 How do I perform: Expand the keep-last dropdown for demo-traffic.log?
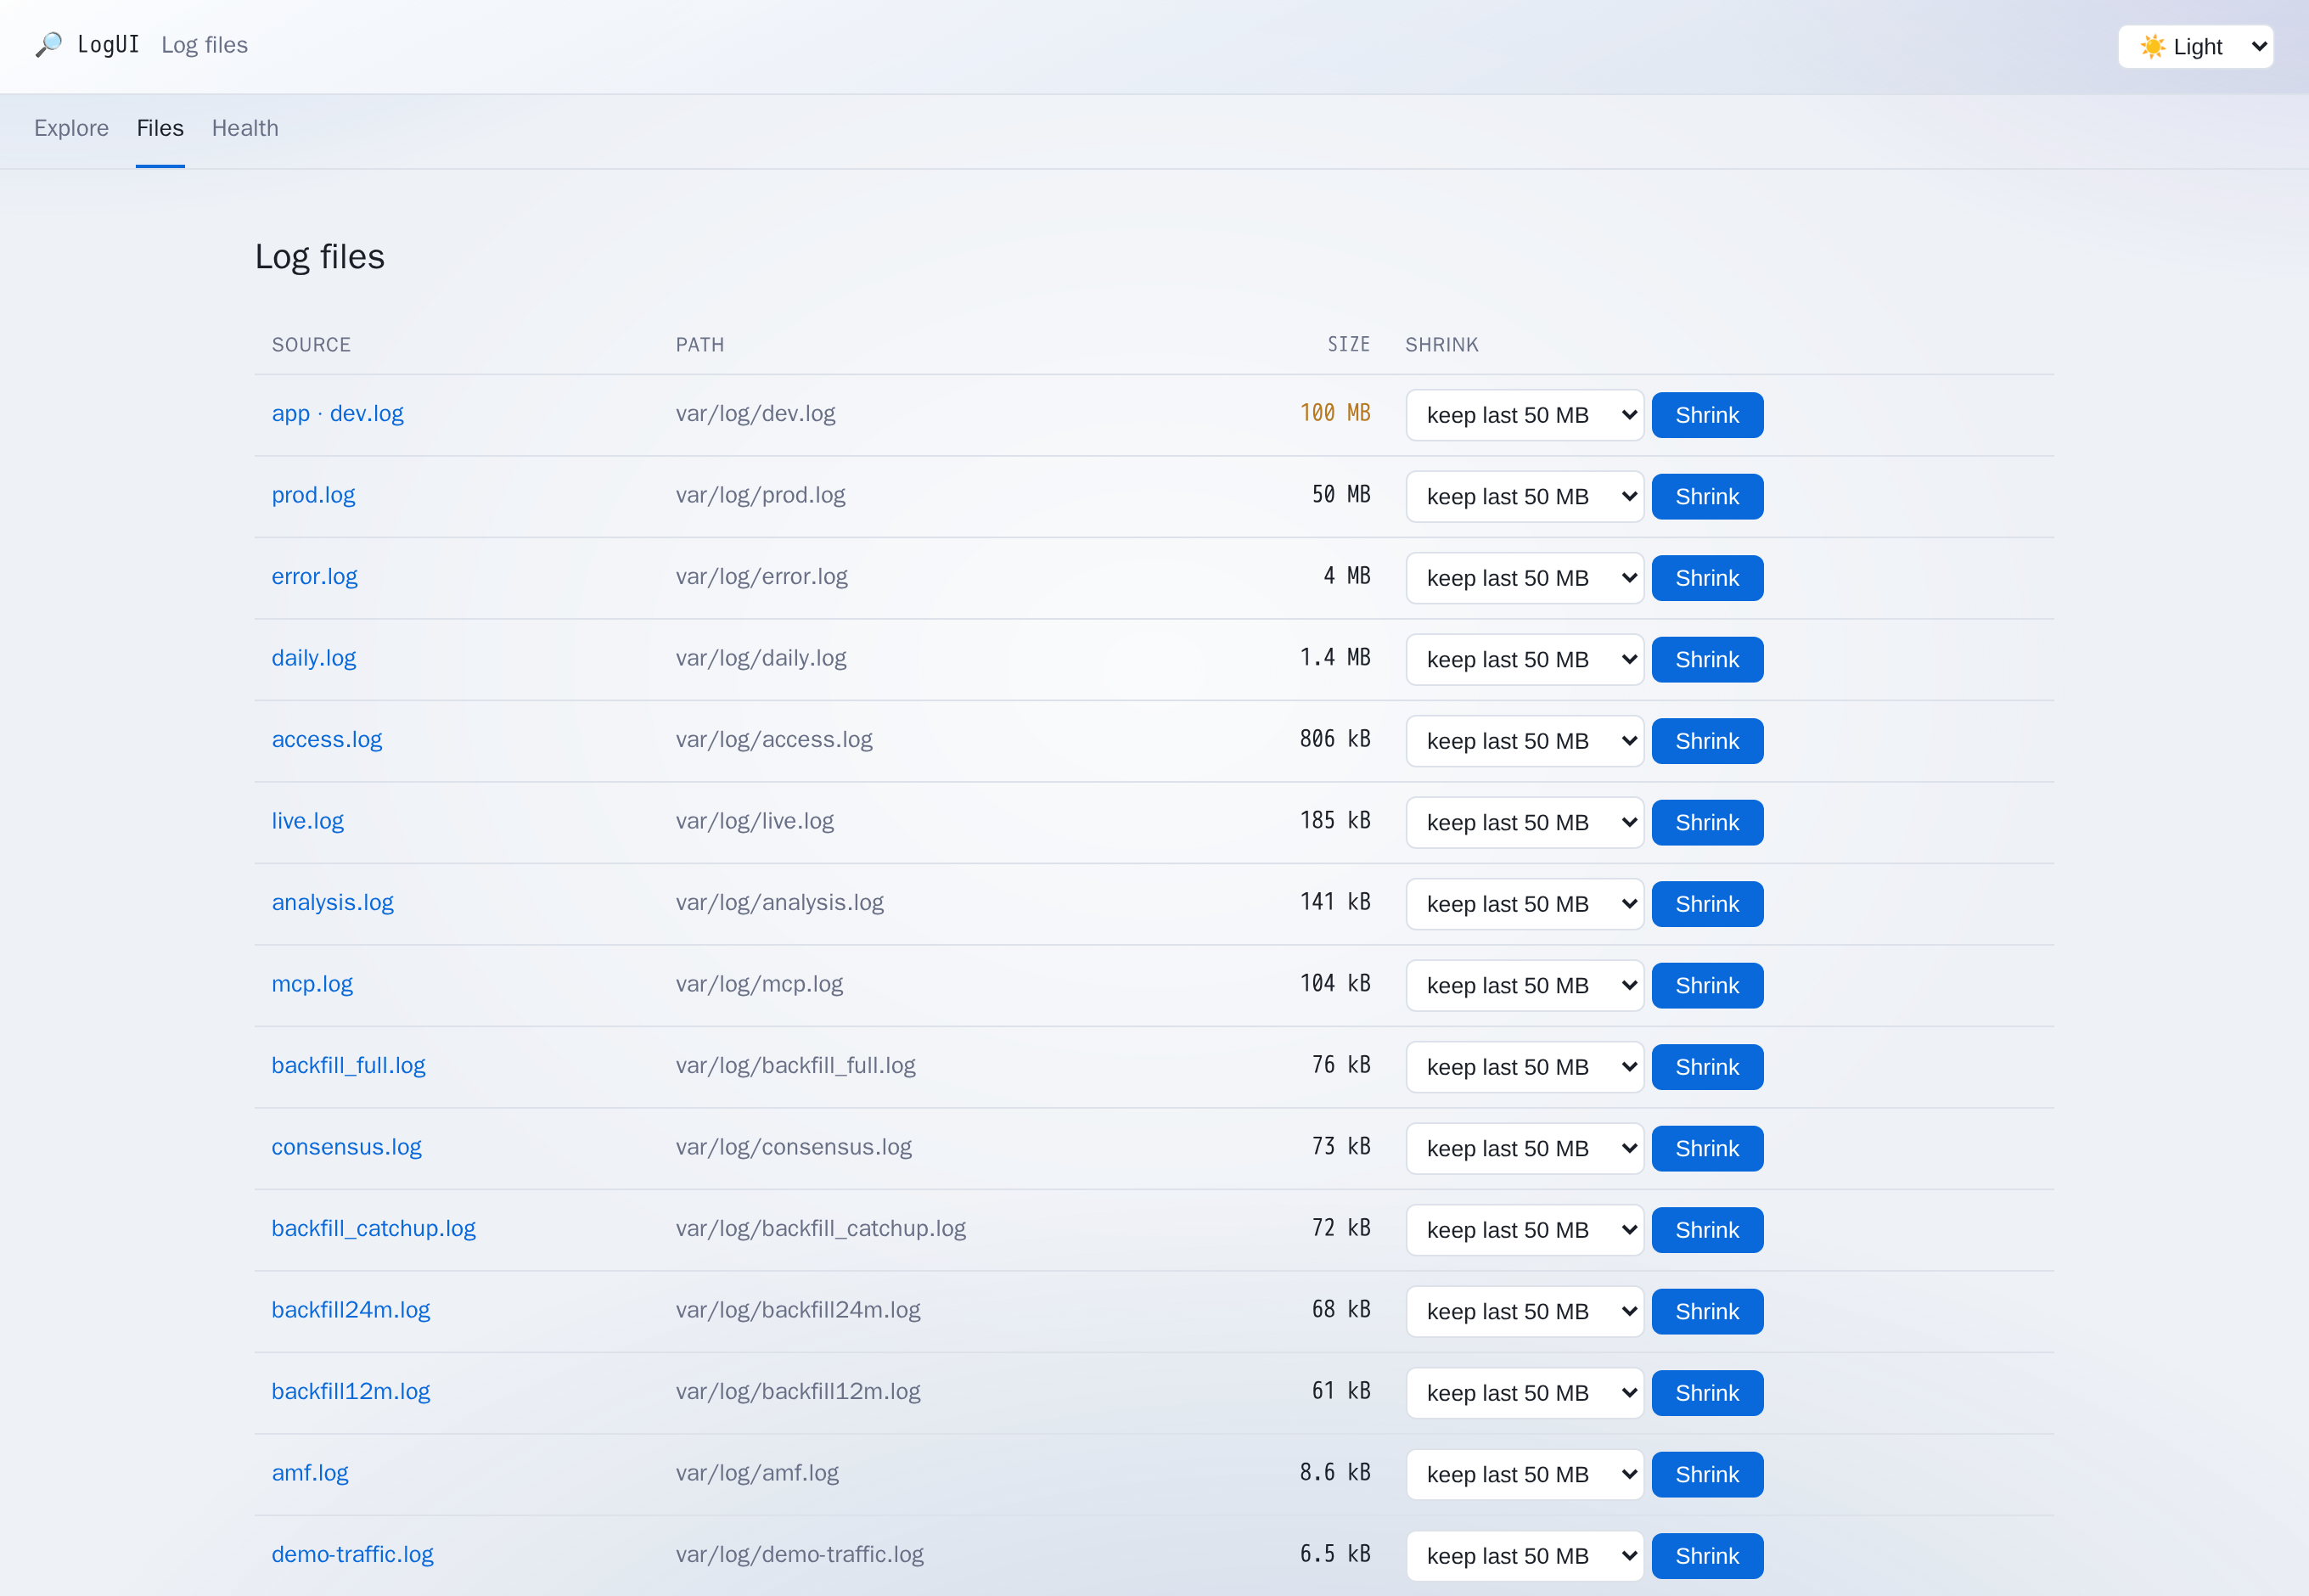[1524, 1556]
